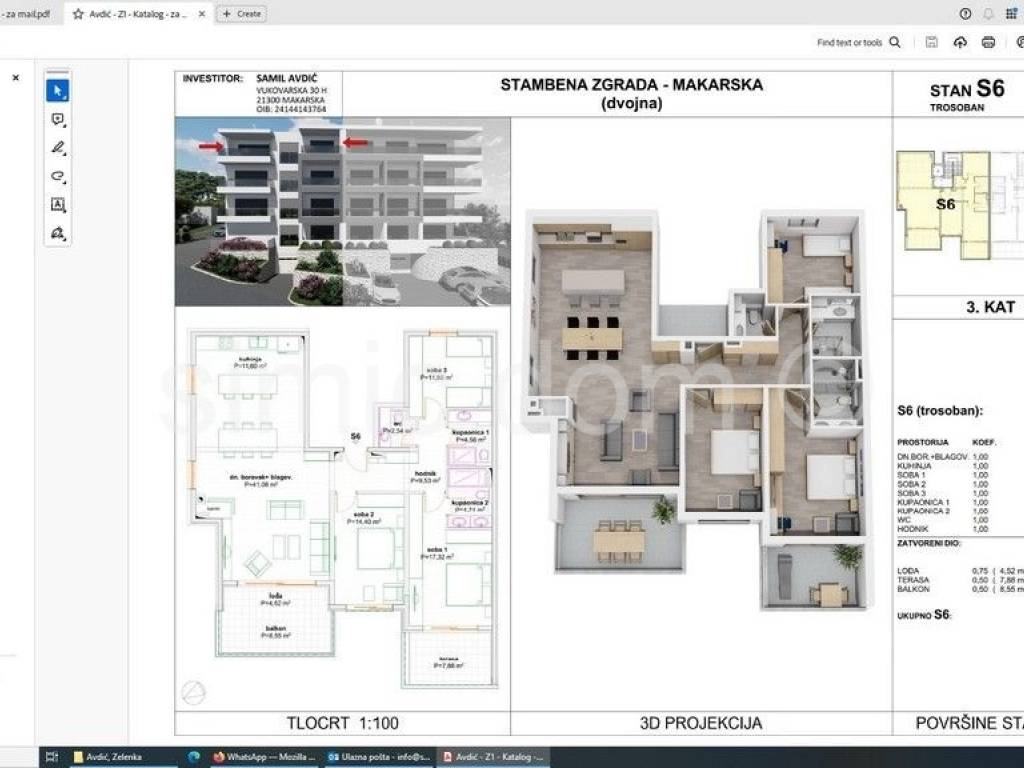Select the arrow selection tool
Screen dimensions: 1024x768
tap(57, 90)
